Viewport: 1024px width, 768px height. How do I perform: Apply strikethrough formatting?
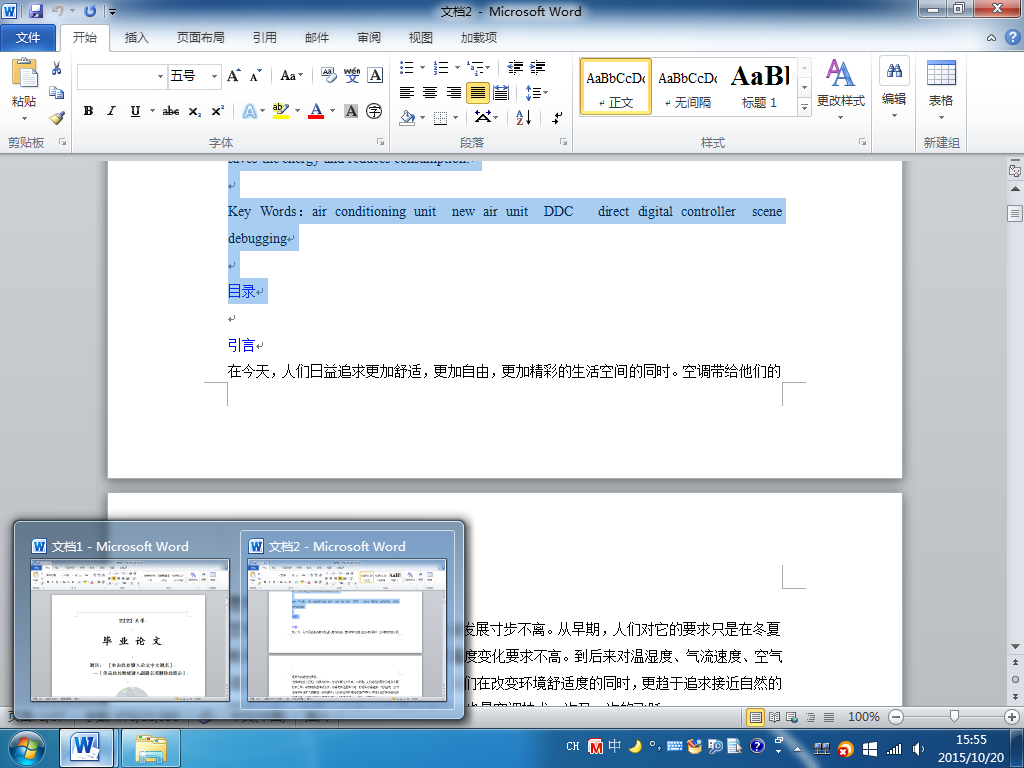(171, 111)
